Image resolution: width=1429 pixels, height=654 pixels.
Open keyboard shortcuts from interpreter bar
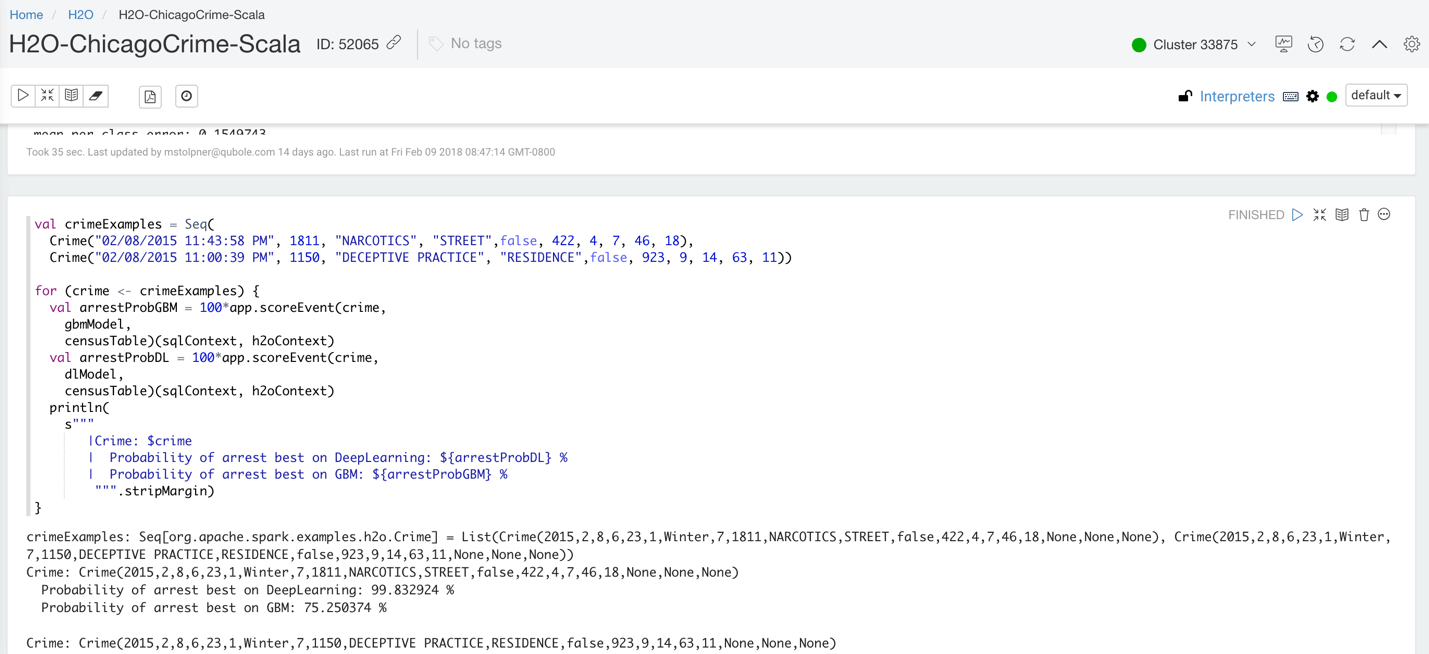point(1290,96)
